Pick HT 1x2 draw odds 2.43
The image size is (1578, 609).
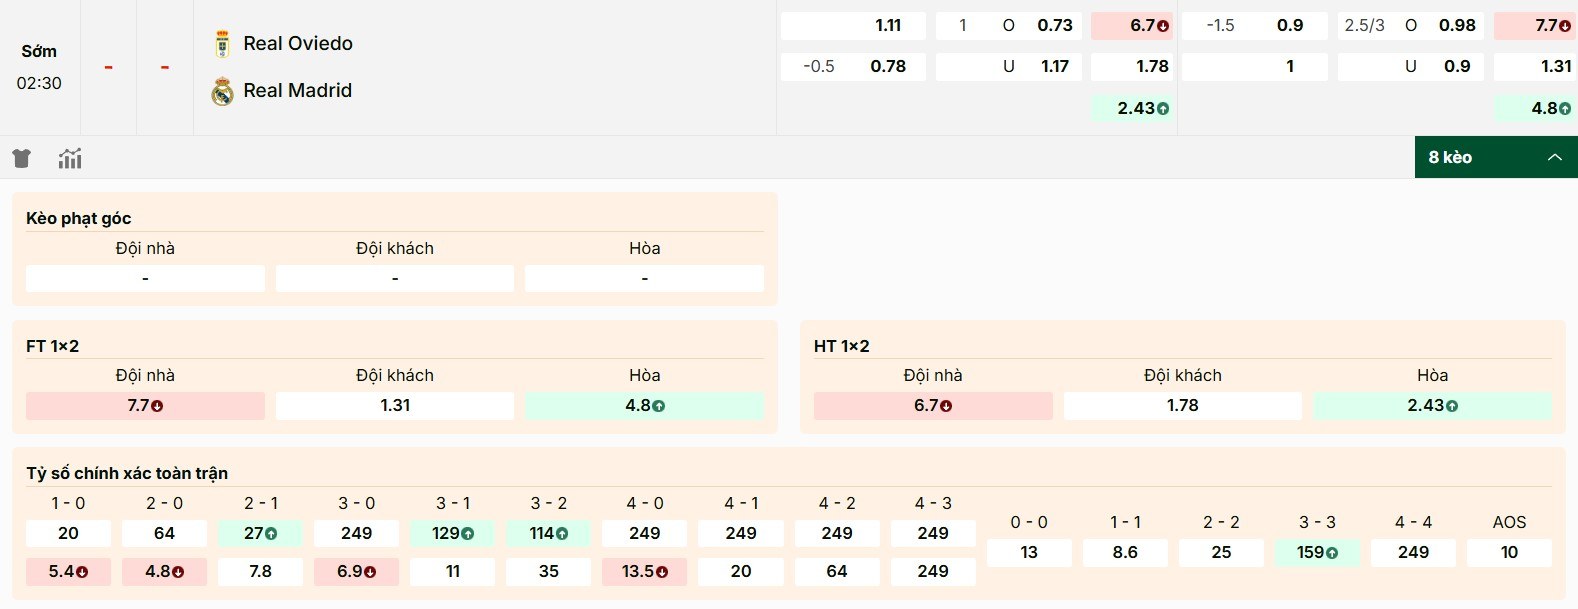click(x=1432, y=405)
